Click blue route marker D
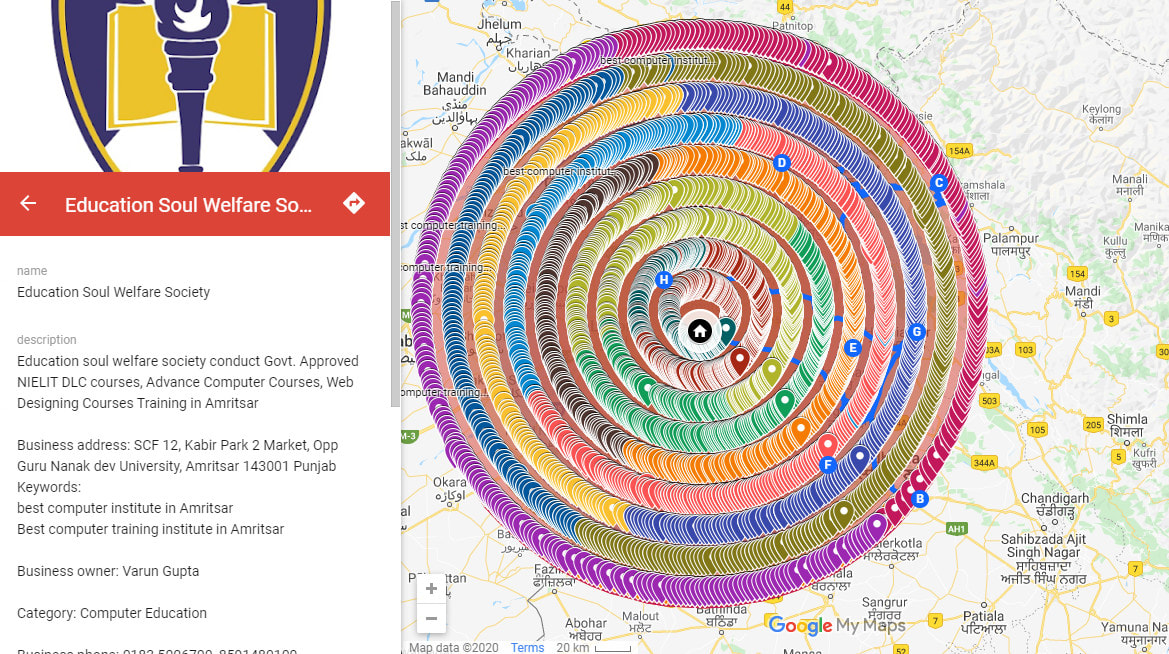 pyautogui.click(x=781, y=163)
